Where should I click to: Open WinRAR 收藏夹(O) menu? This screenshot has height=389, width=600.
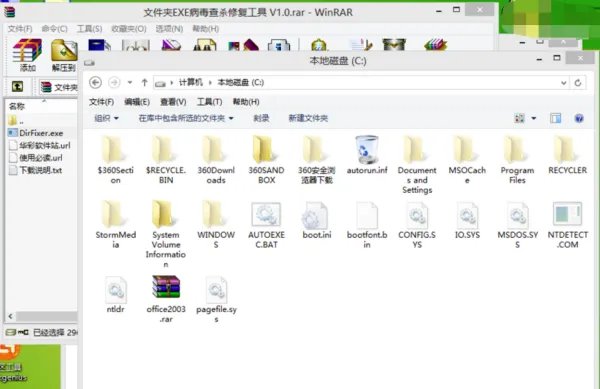point(129,29)
